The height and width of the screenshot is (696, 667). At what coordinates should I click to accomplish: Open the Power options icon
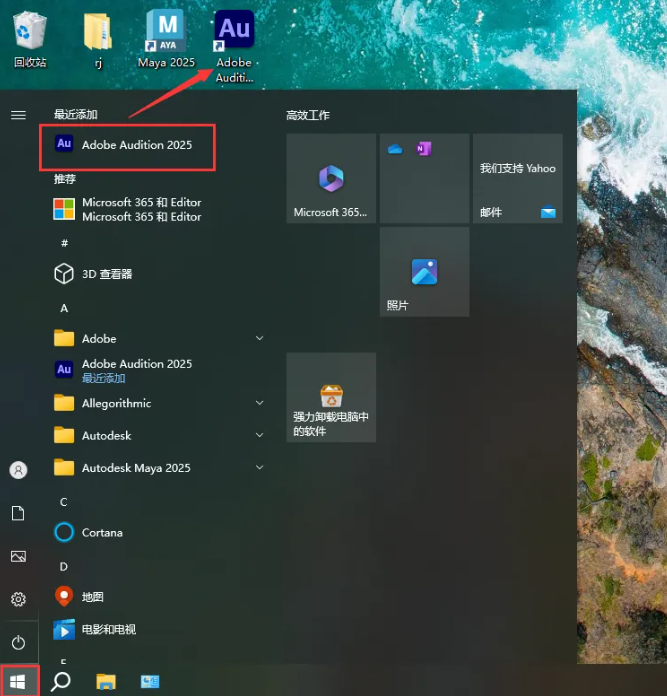[18, 642]
